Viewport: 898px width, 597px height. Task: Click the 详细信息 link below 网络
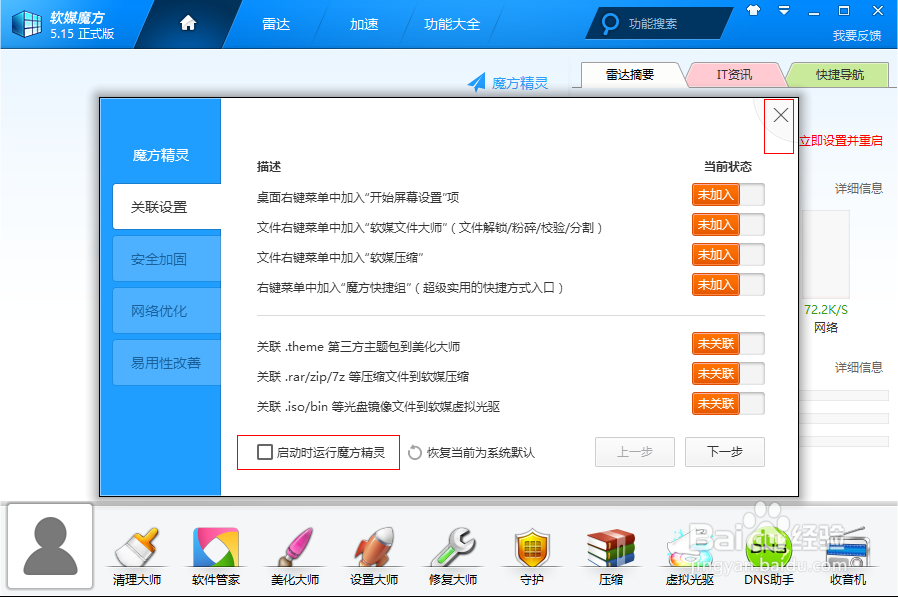pyautogui.click(x=858, y=367)
